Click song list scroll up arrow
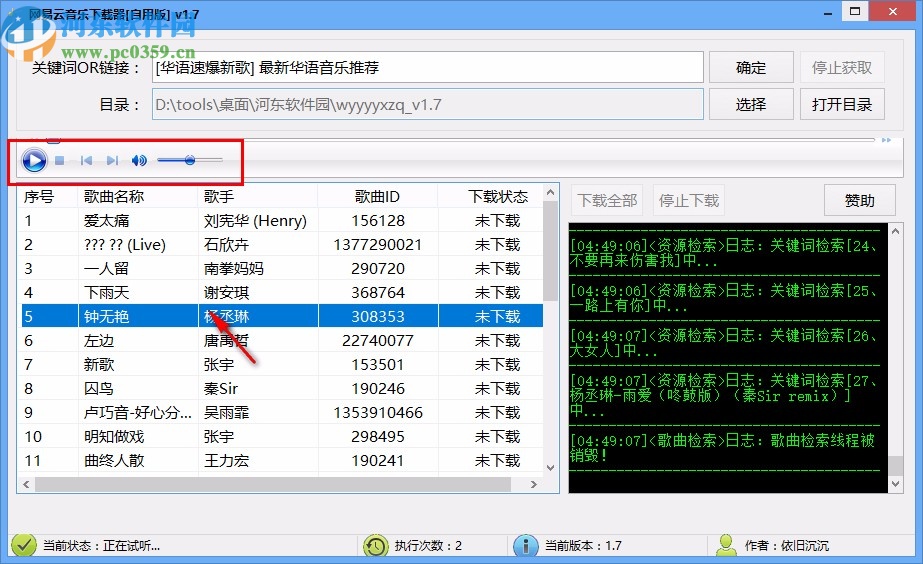 click(550, 193)
